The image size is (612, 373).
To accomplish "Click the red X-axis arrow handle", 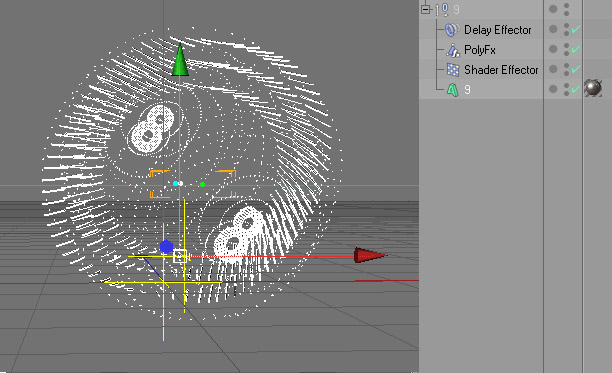I will pos(370,256).
